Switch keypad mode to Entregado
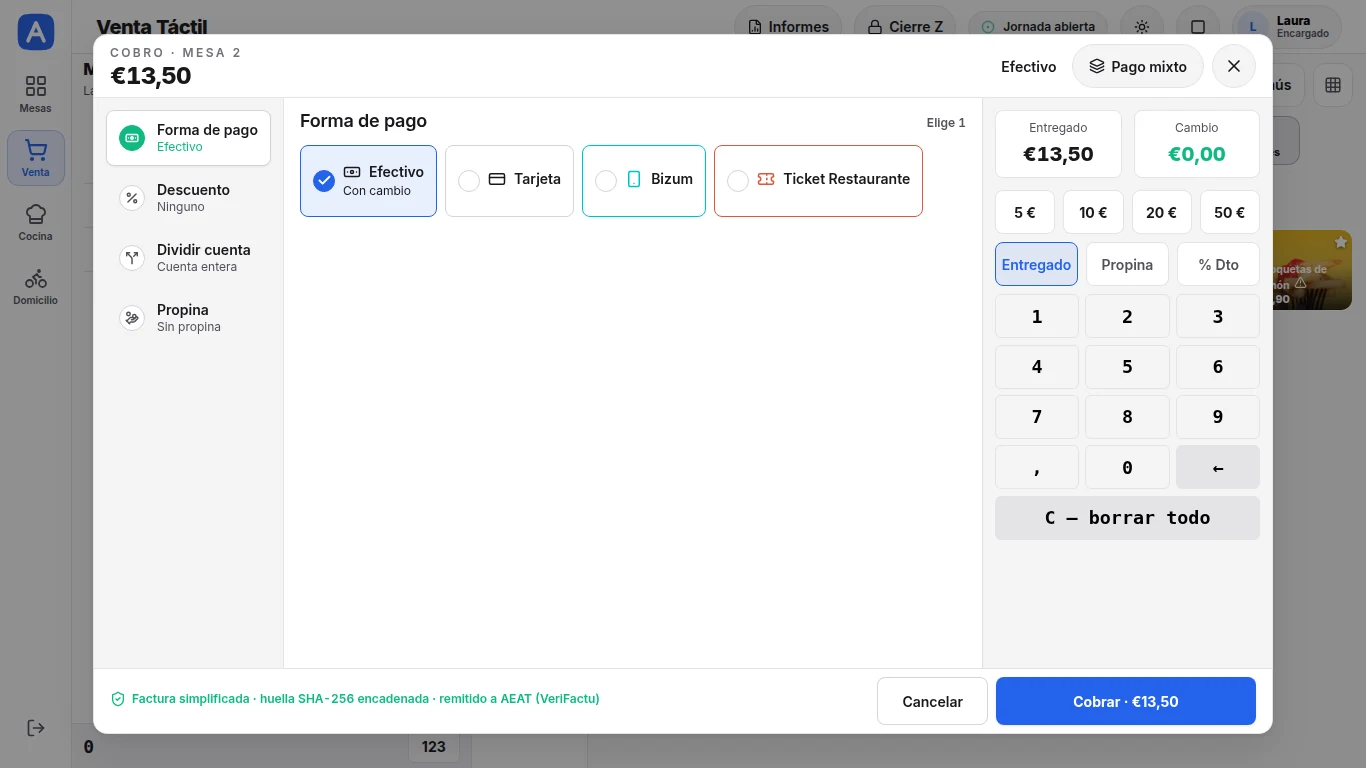1366x768 pixels. coord(1036,264)
